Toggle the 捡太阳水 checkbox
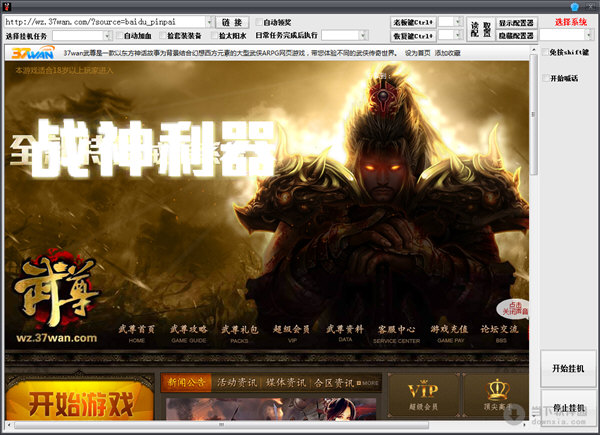This screenshot has height=435, width=600. click(x=215, y=36)
